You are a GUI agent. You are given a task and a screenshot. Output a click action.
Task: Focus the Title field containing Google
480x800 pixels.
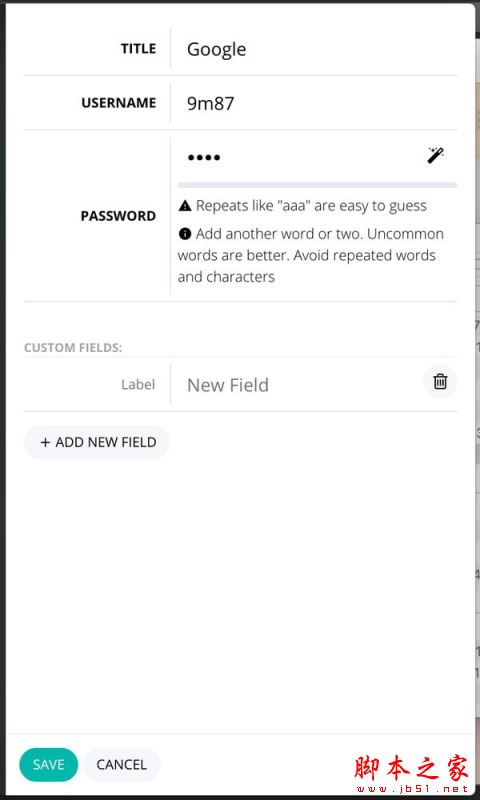(314, 49)
